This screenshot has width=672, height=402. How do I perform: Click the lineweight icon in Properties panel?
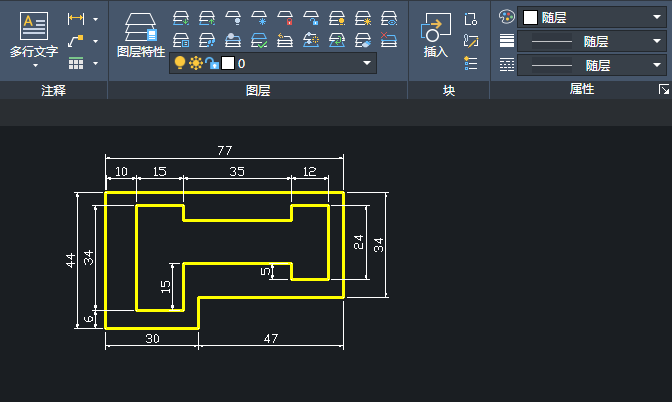tap(507, 41)
